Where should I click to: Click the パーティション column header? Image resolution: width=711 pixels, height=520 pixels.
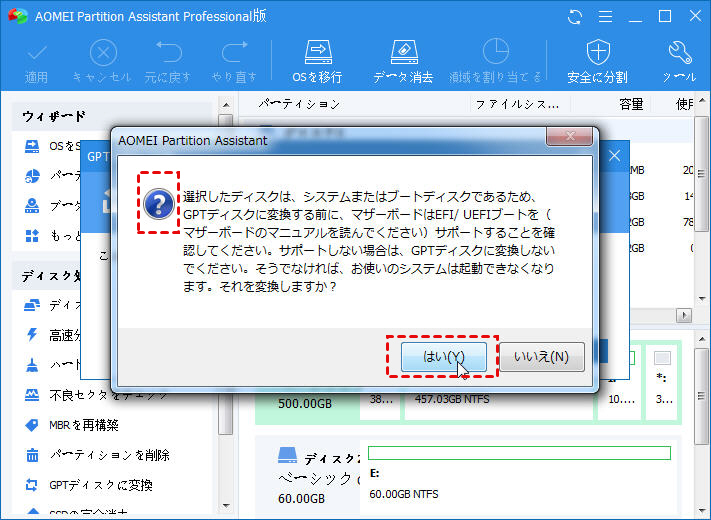pos(299,105)
